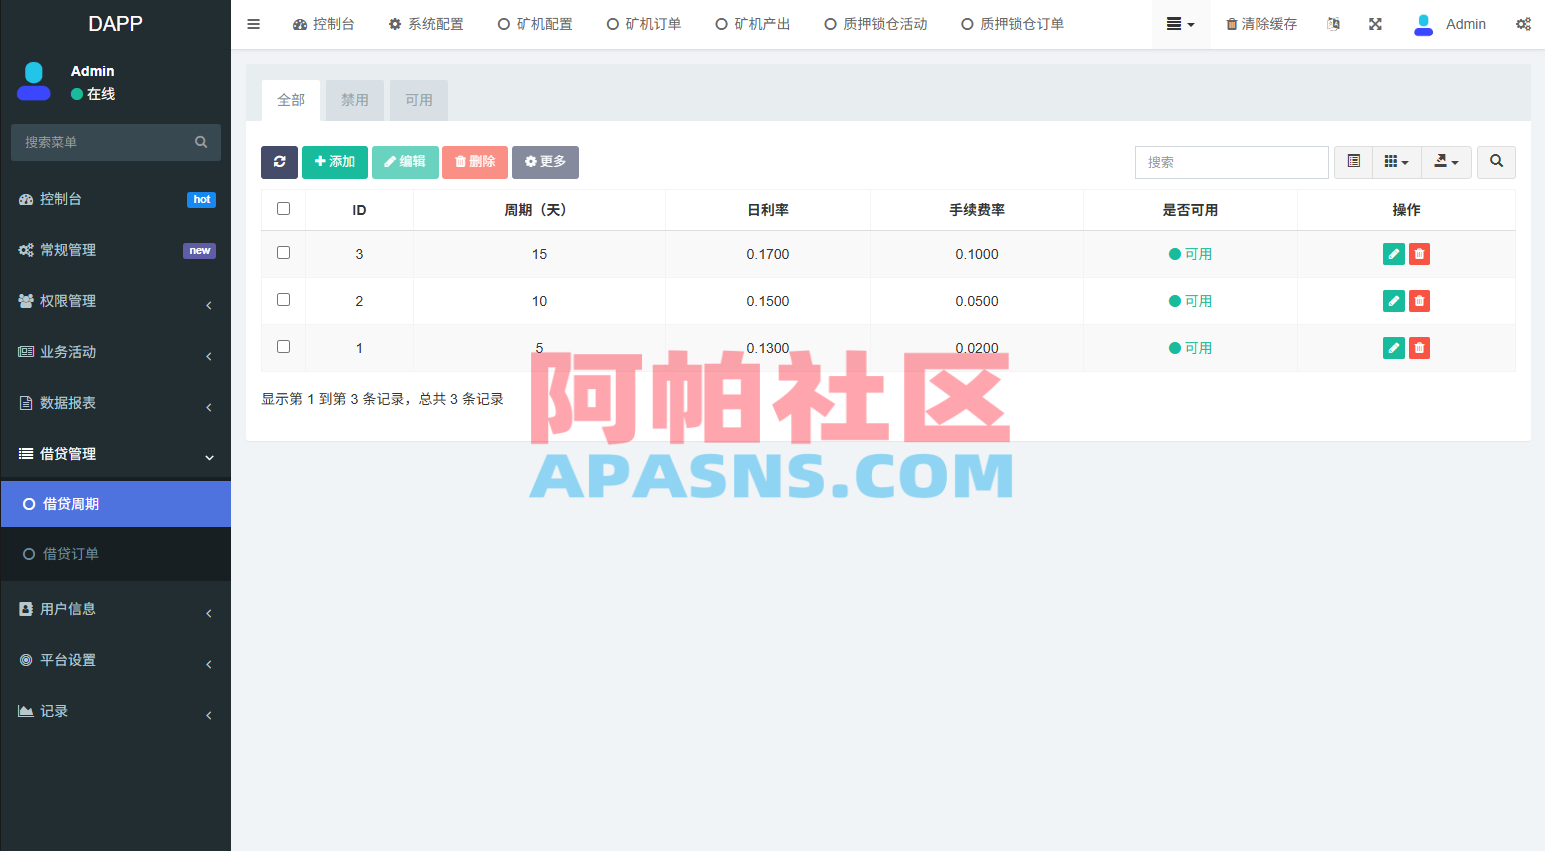Open the 矿机配置 top tab
1545x851 pixels.
tap(535, 24)
